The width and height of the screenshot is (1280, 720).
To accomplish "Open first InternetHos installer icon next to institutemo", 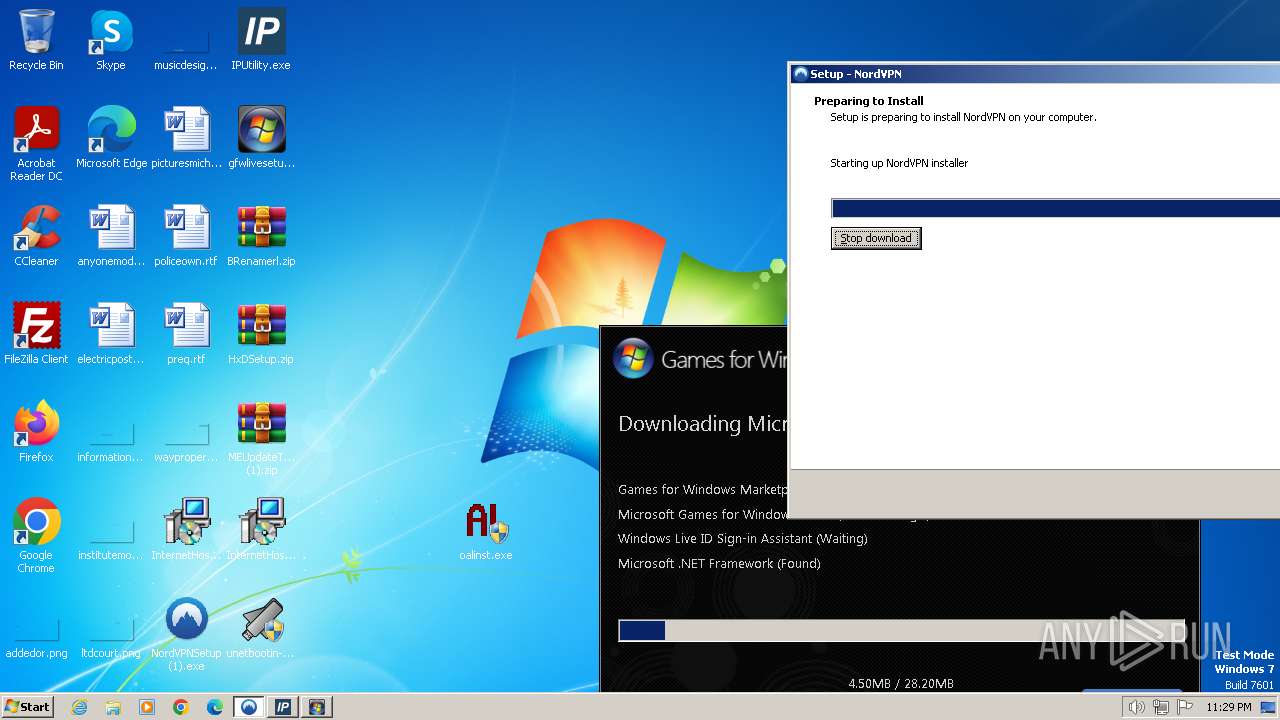I will click(x=186, y=530).
